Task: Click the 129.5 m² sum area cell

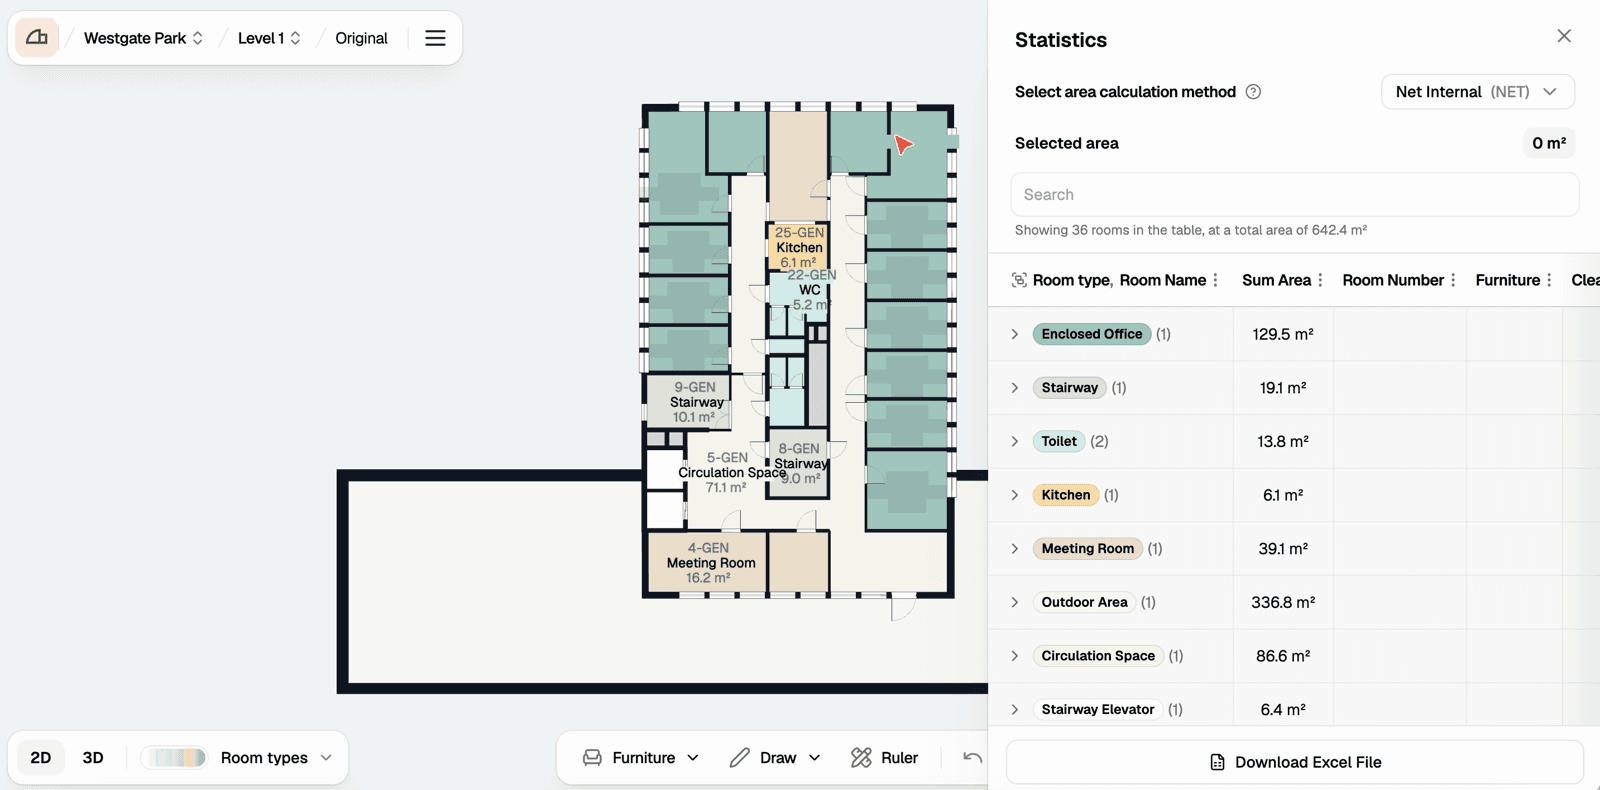Action: pyautogui.click(x=1283, y=334)
